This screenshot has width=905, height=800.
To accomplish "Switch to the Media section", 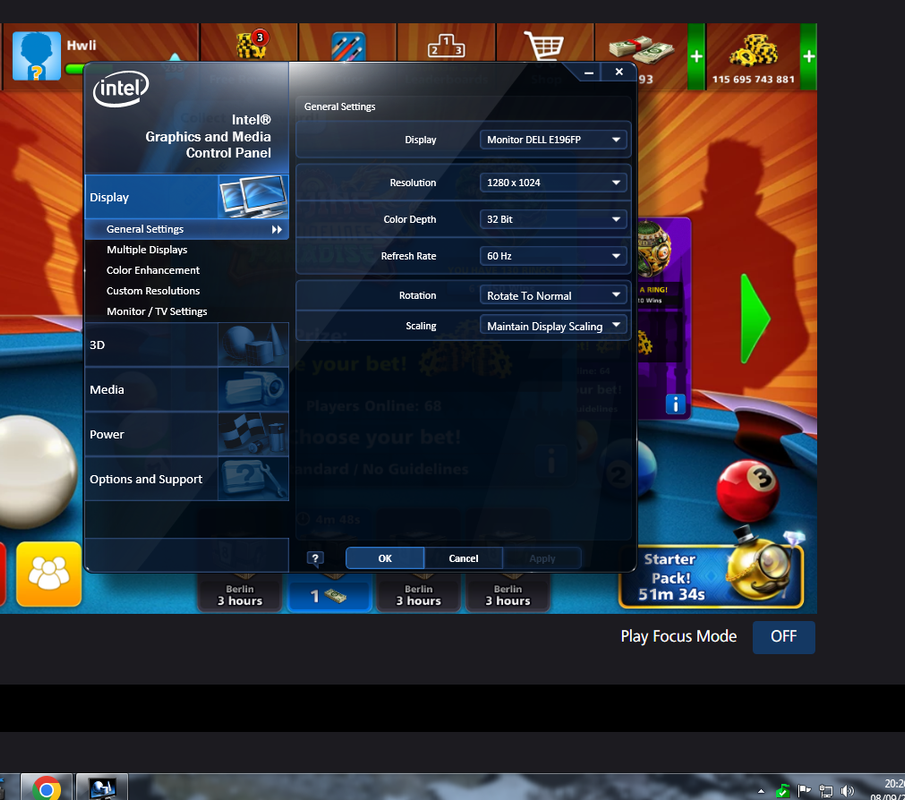I will pos(186,390).
